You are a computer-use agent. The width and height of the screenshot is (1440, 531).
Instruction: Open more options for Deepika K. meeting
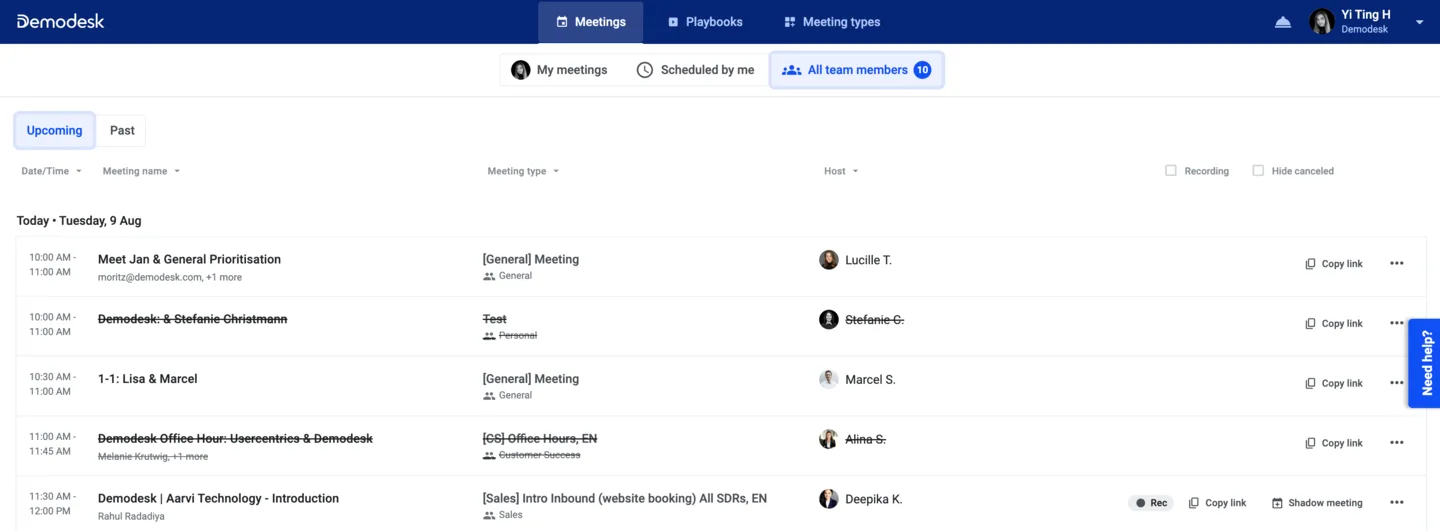[x=1397, y=503]
